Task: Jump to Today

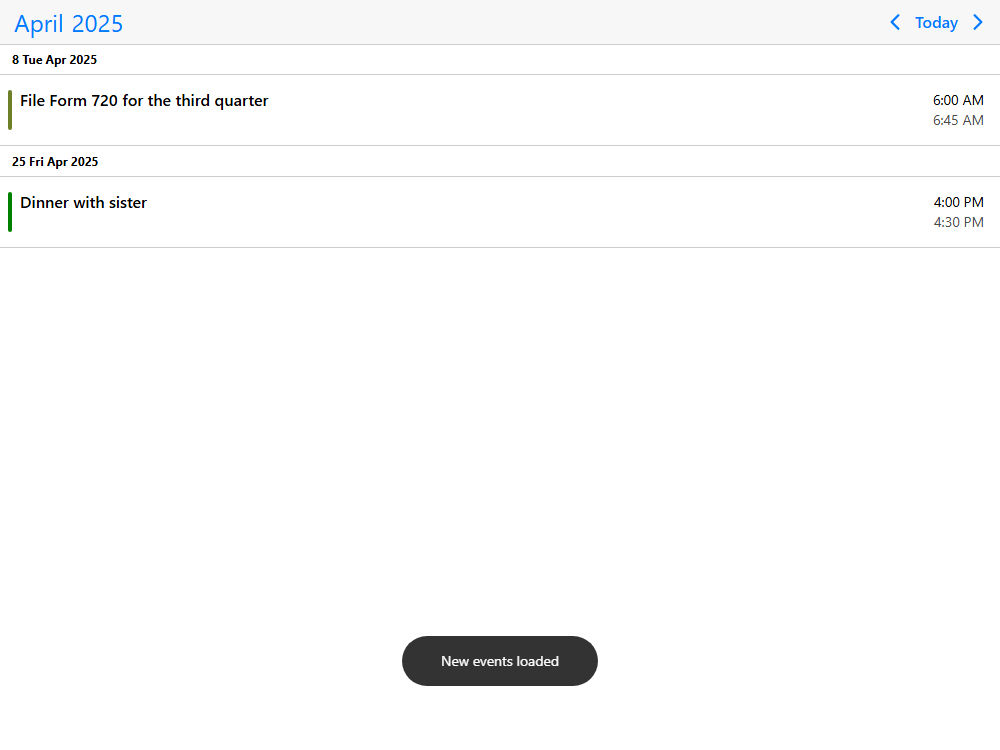Action: [x=936, y=23]
